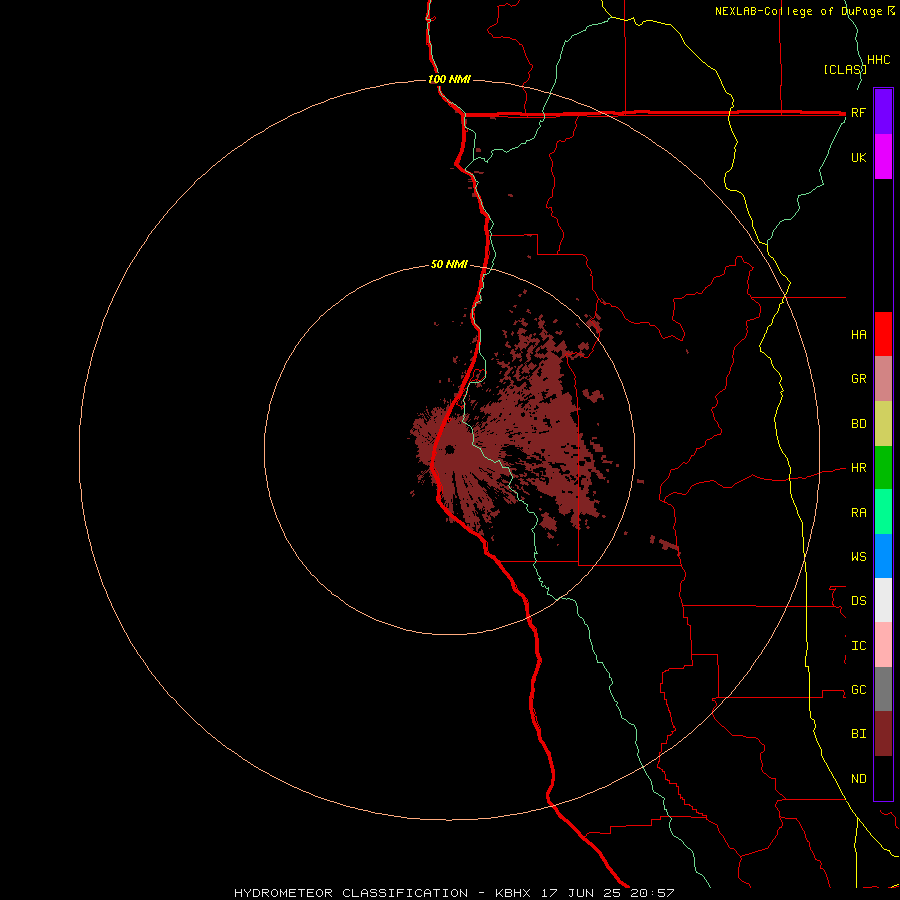Click the BD legend label
900x900 pixels.
coord(858,424)
